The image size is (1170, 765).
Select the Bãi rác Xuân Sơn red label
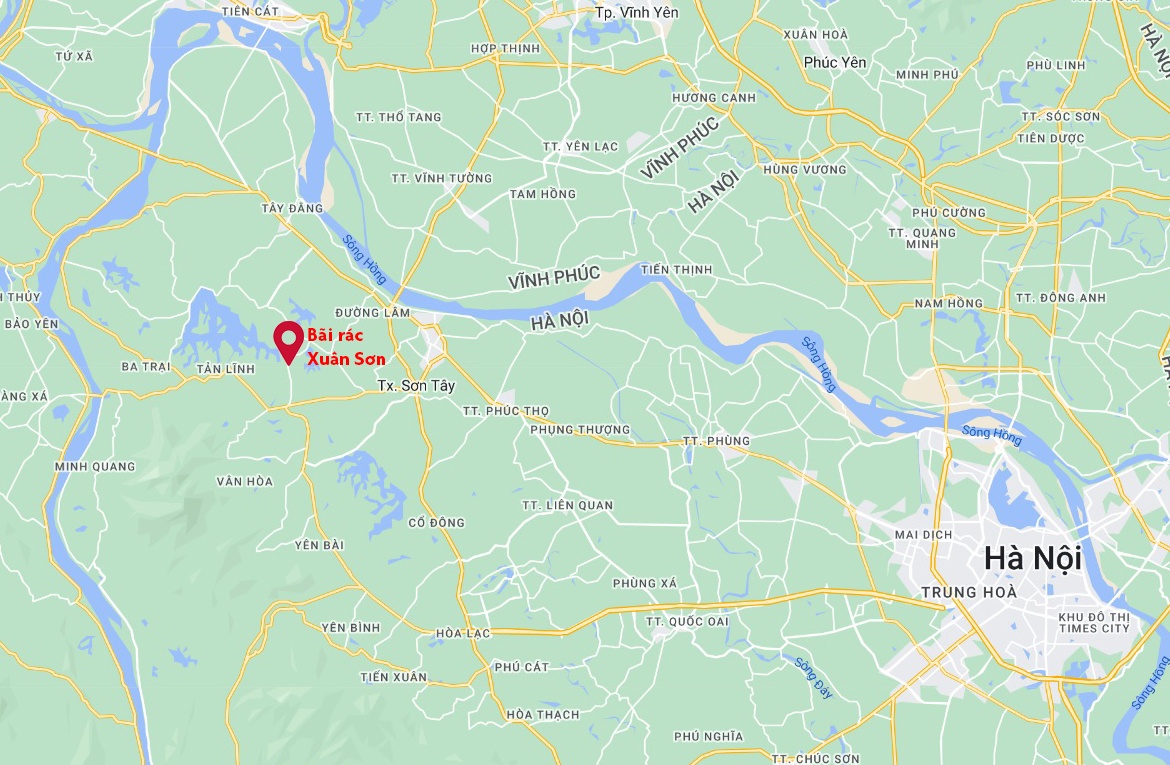[346, 347]
